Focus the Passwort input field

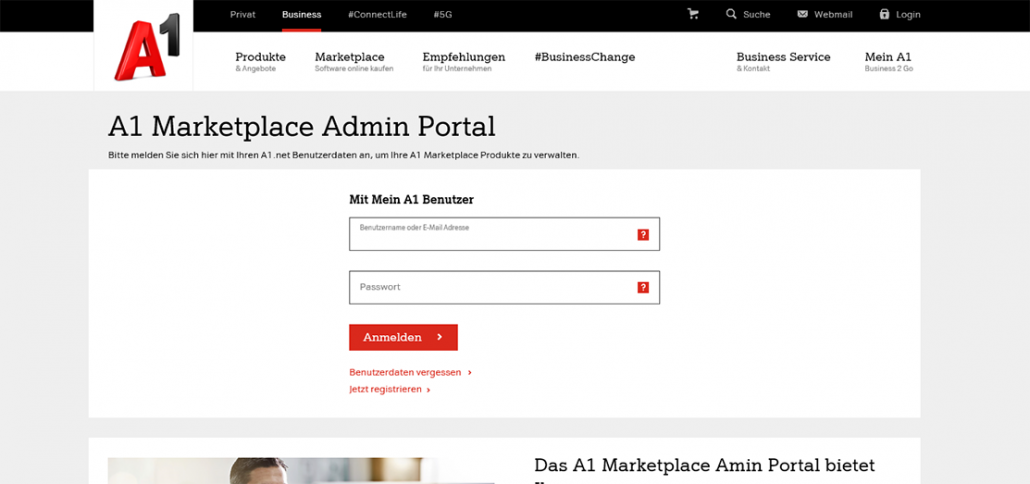pos(504,288)
